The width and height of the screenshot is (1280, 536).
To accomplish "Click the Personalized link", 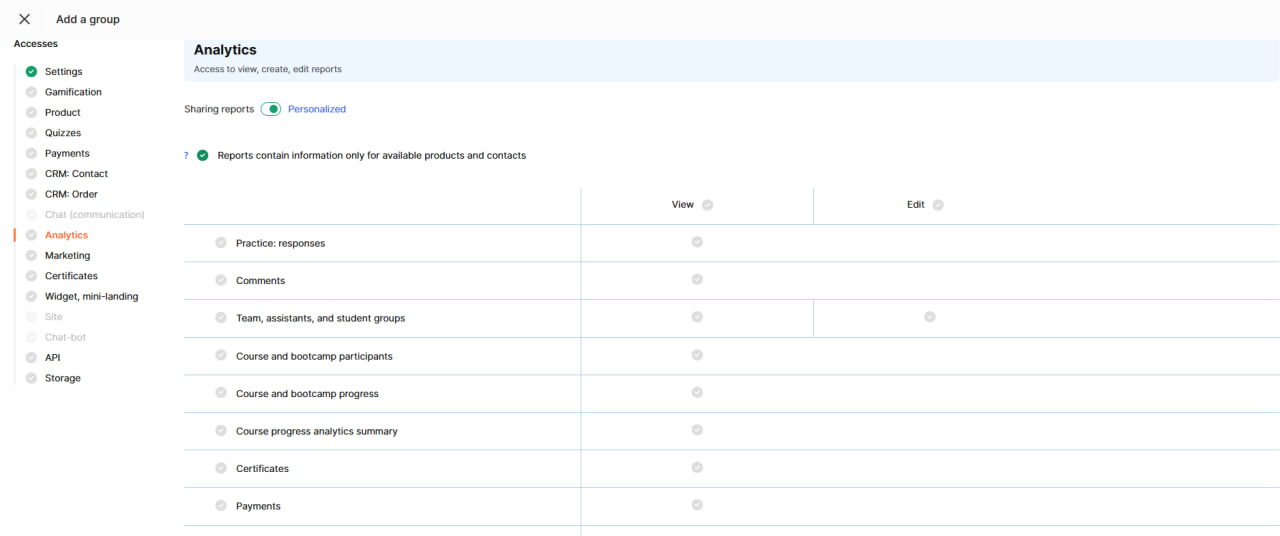I will pos(317,109).
